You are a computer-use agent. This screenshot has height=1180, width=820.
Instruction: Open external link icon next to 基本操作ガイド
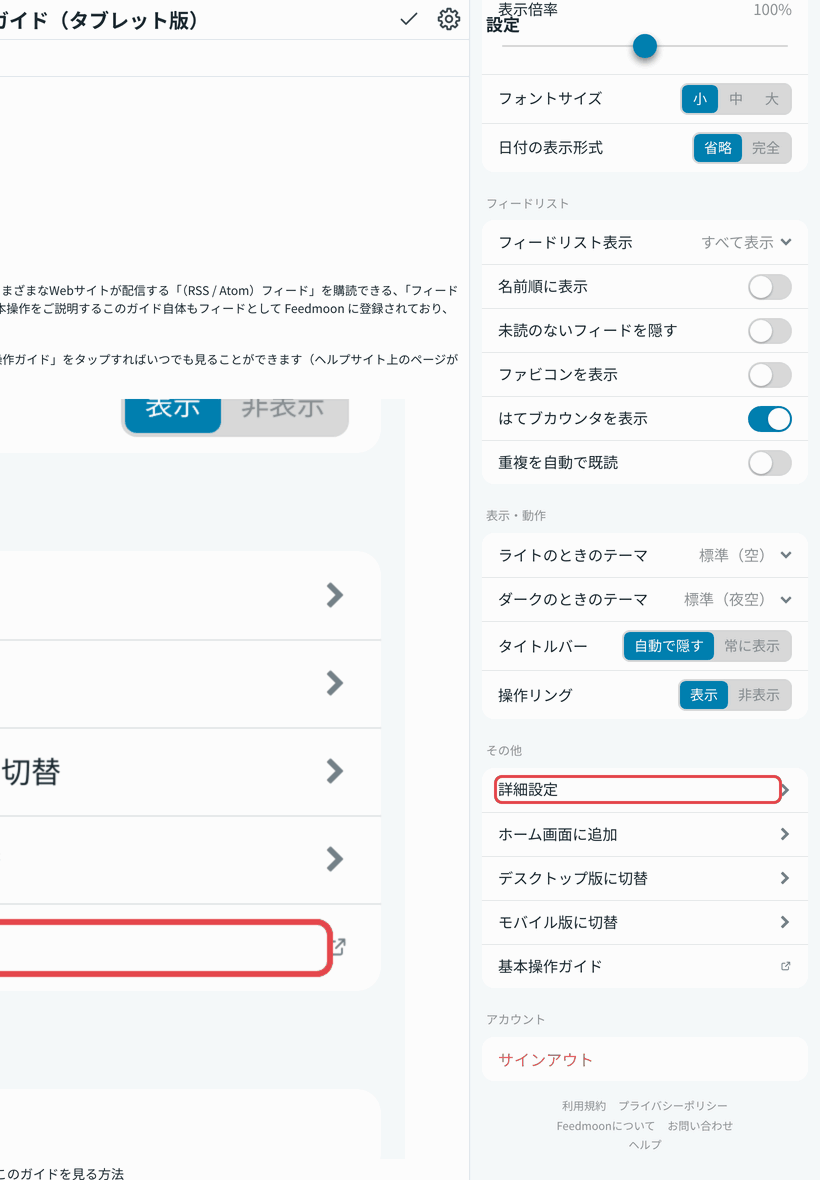click(x=785, y=966)
